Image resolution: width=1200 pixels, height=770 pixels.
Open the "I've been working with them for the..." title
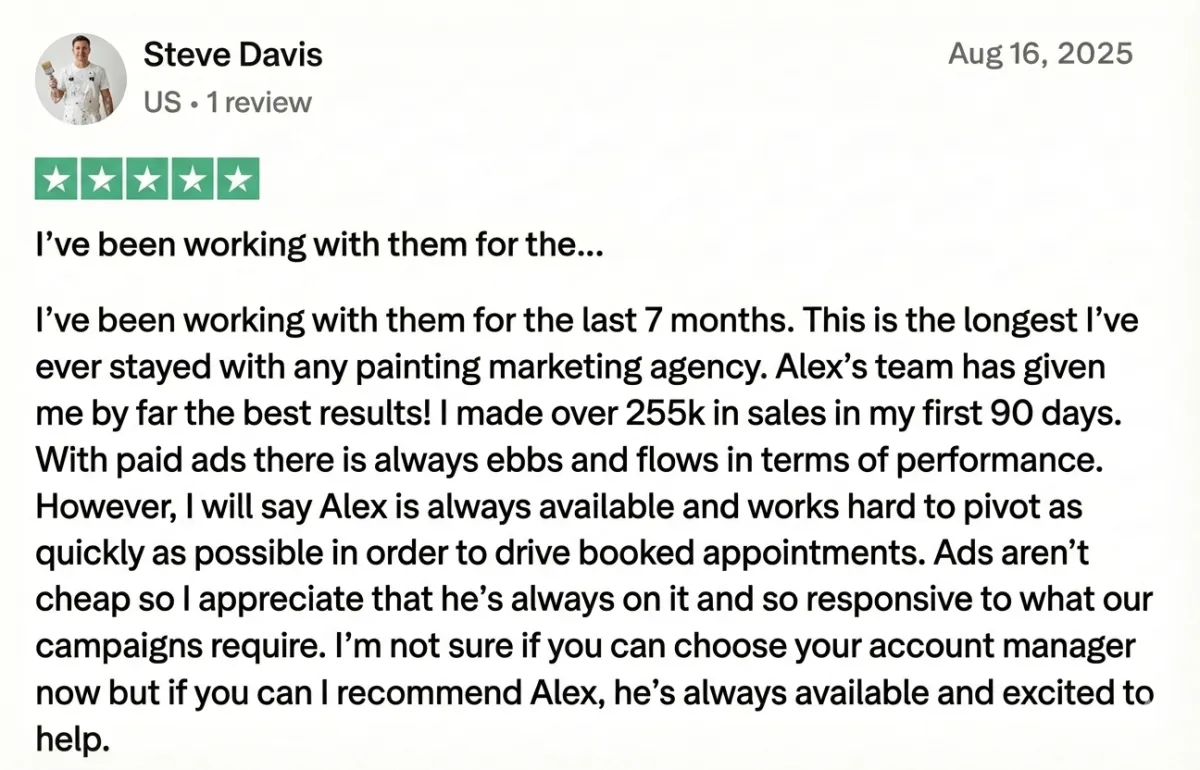319,245
